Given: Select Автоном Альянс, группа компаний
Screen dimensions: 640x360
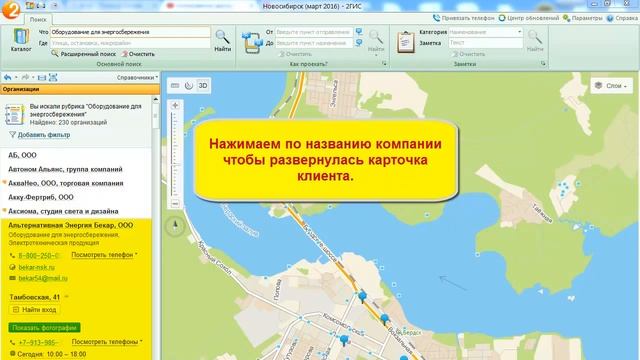Looking at the screenshot, I should pos(65,169).
